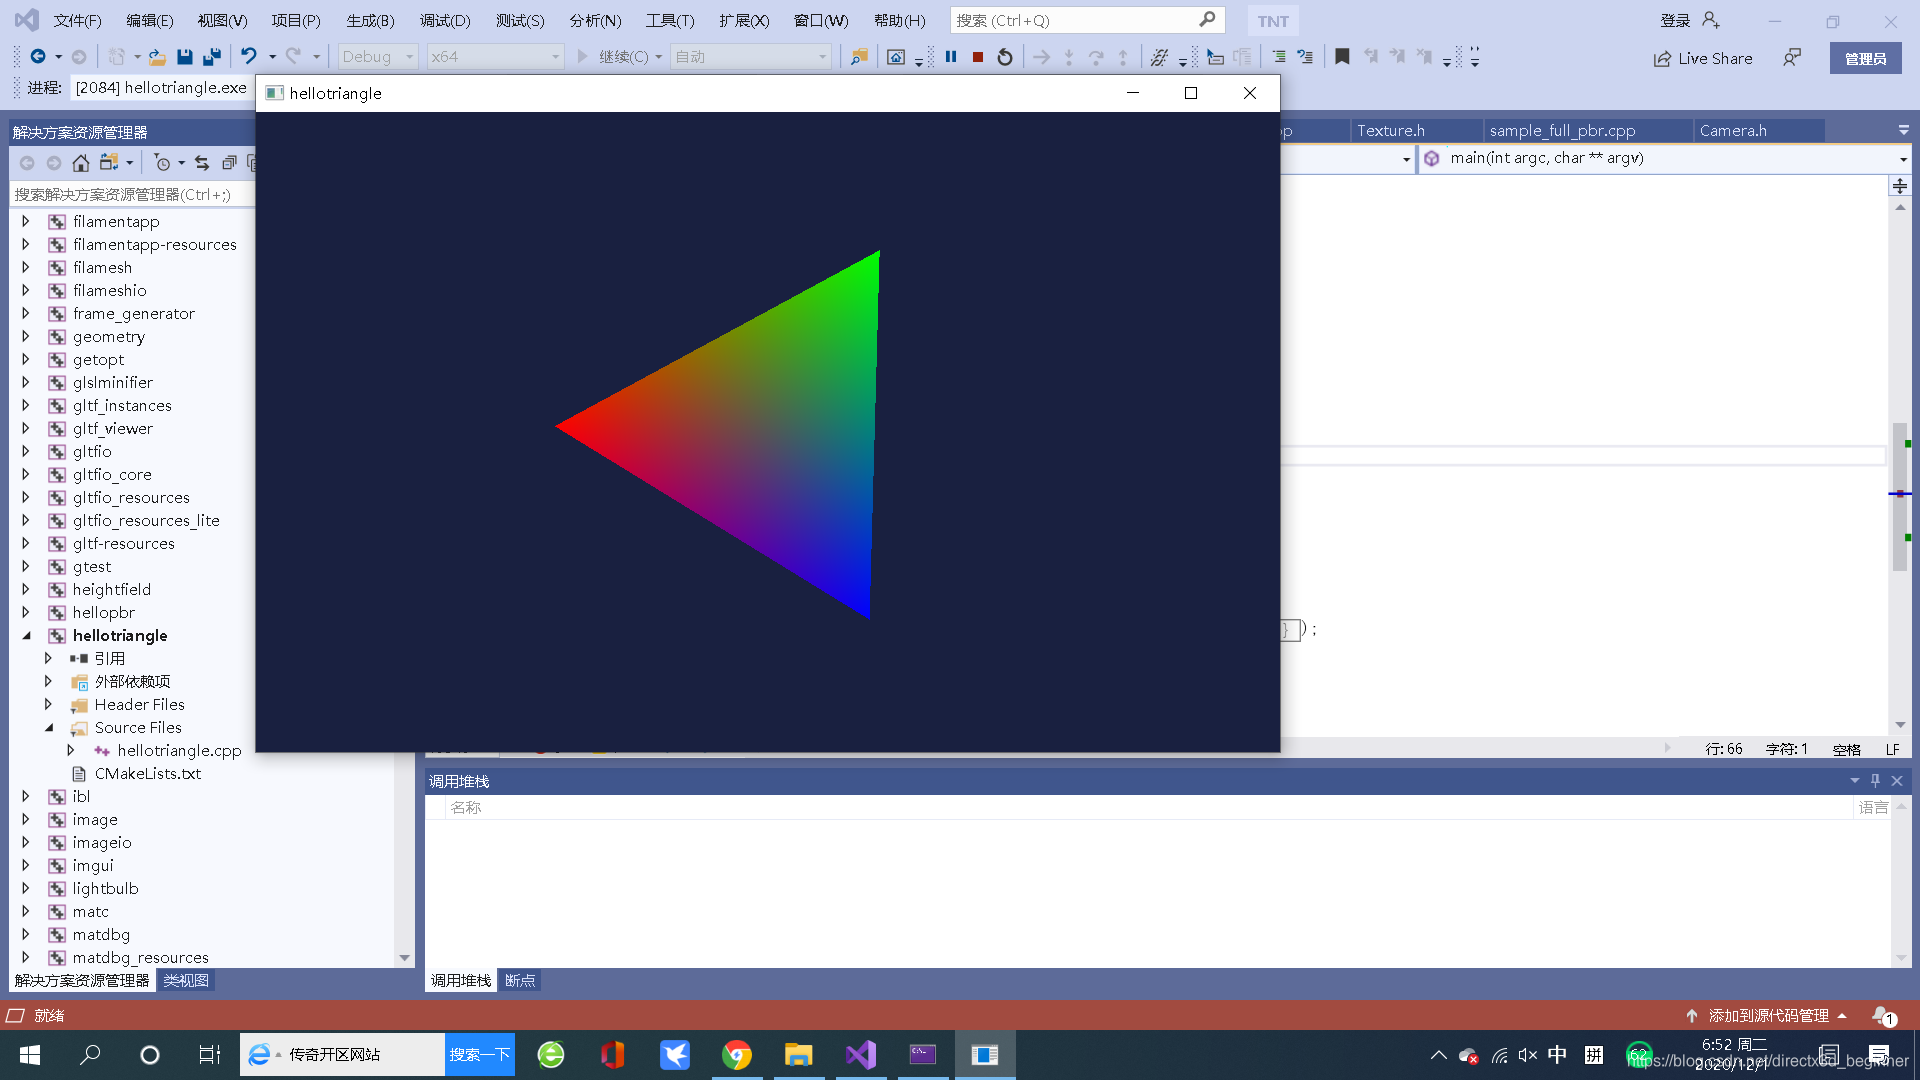Stop debugging with the red square button
The height and width of the screenshot is (1080, 1920).
point(978,57)
